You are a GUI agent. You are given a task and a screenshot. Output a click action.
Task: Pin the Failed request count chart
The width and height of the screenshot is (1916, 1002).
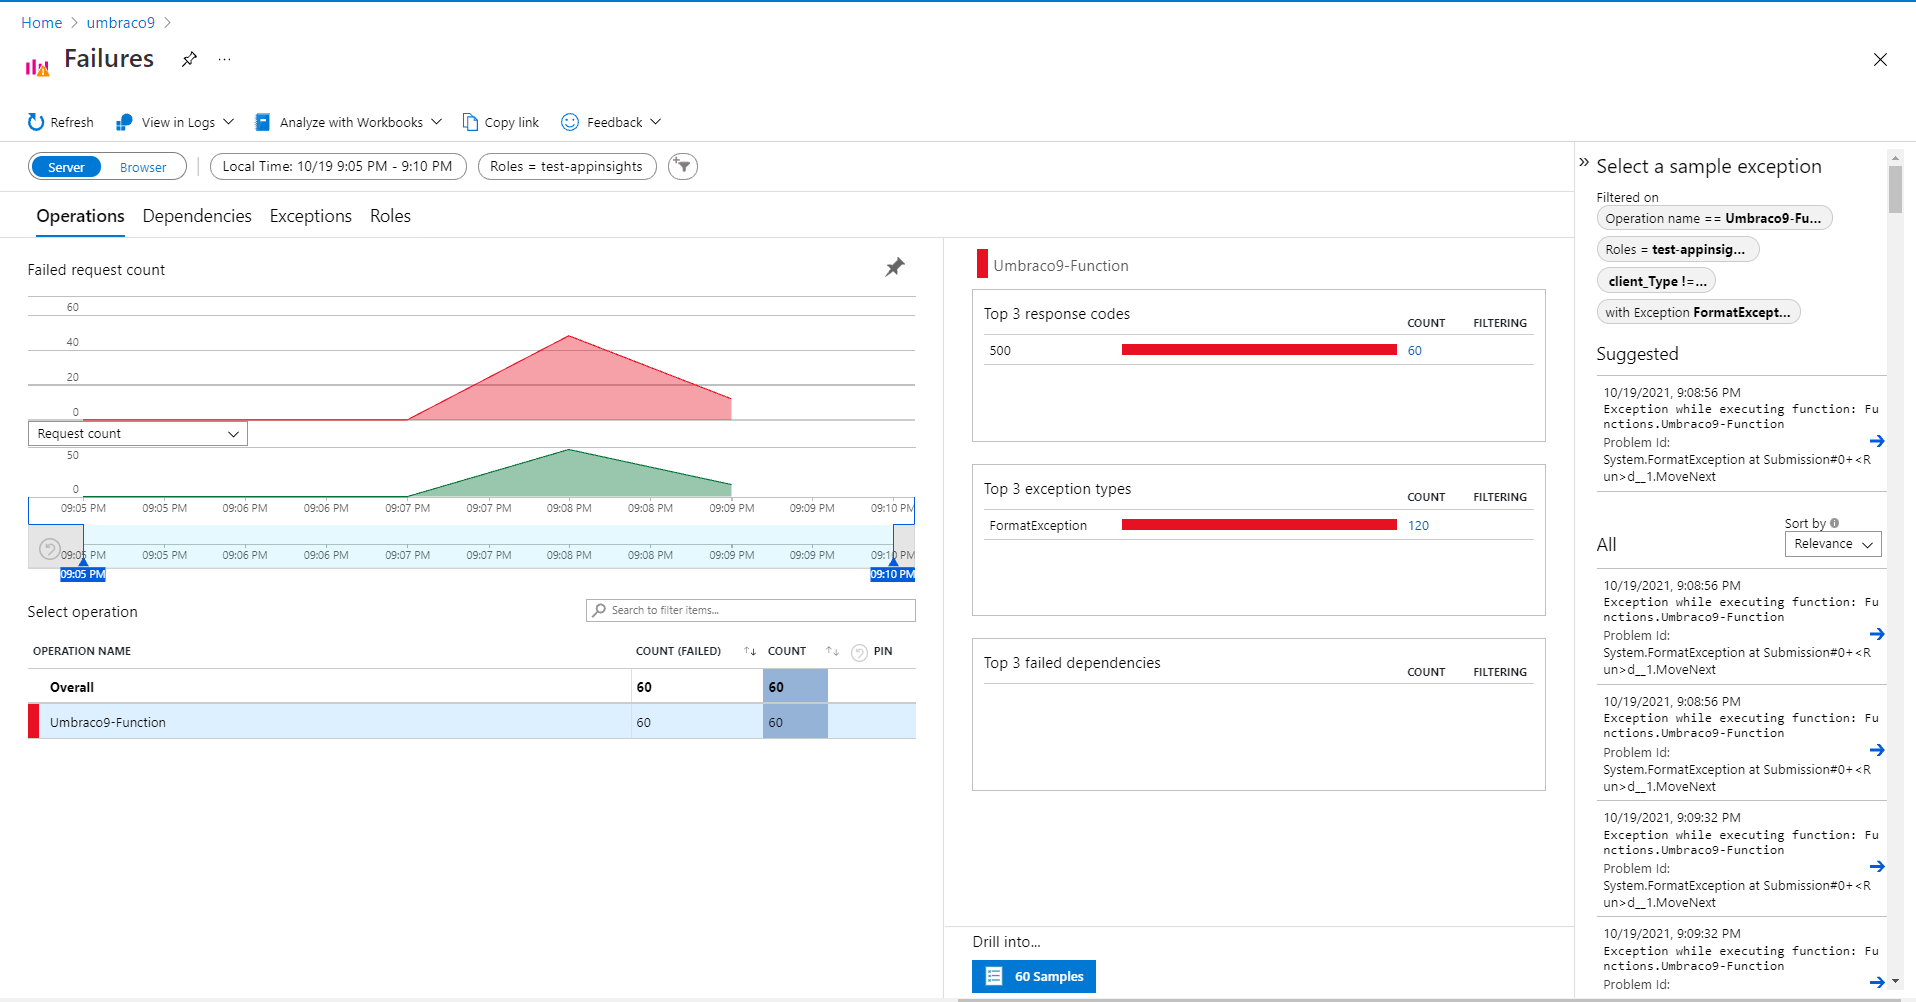click(x=895, y=267)
